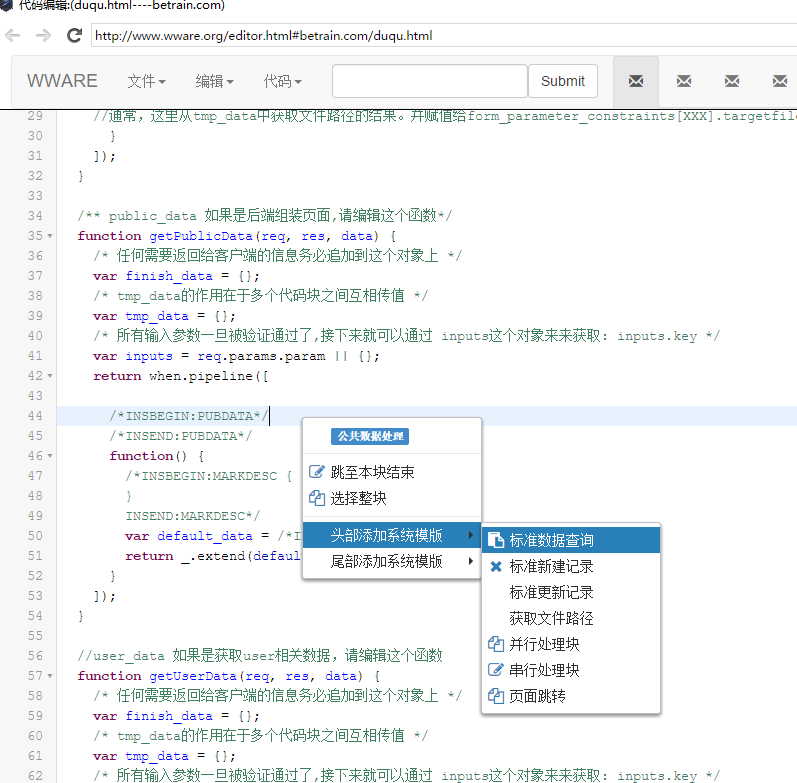Collapse the fold arrow at line 46
The height and width of the screenshot is (783, 797).
click(x=50, y=456)
